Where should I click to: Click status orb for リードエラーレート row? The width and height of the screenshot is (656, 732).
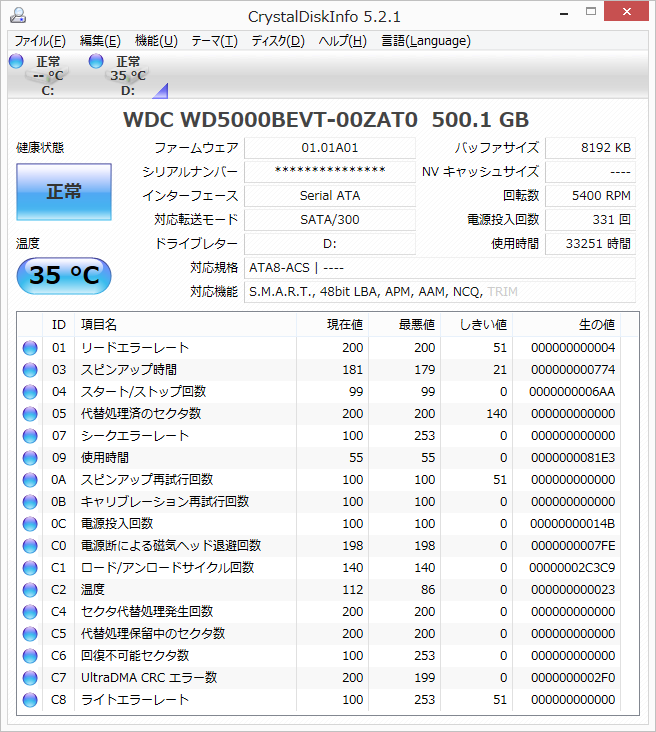pyautogui.click(x=30, y=348)
